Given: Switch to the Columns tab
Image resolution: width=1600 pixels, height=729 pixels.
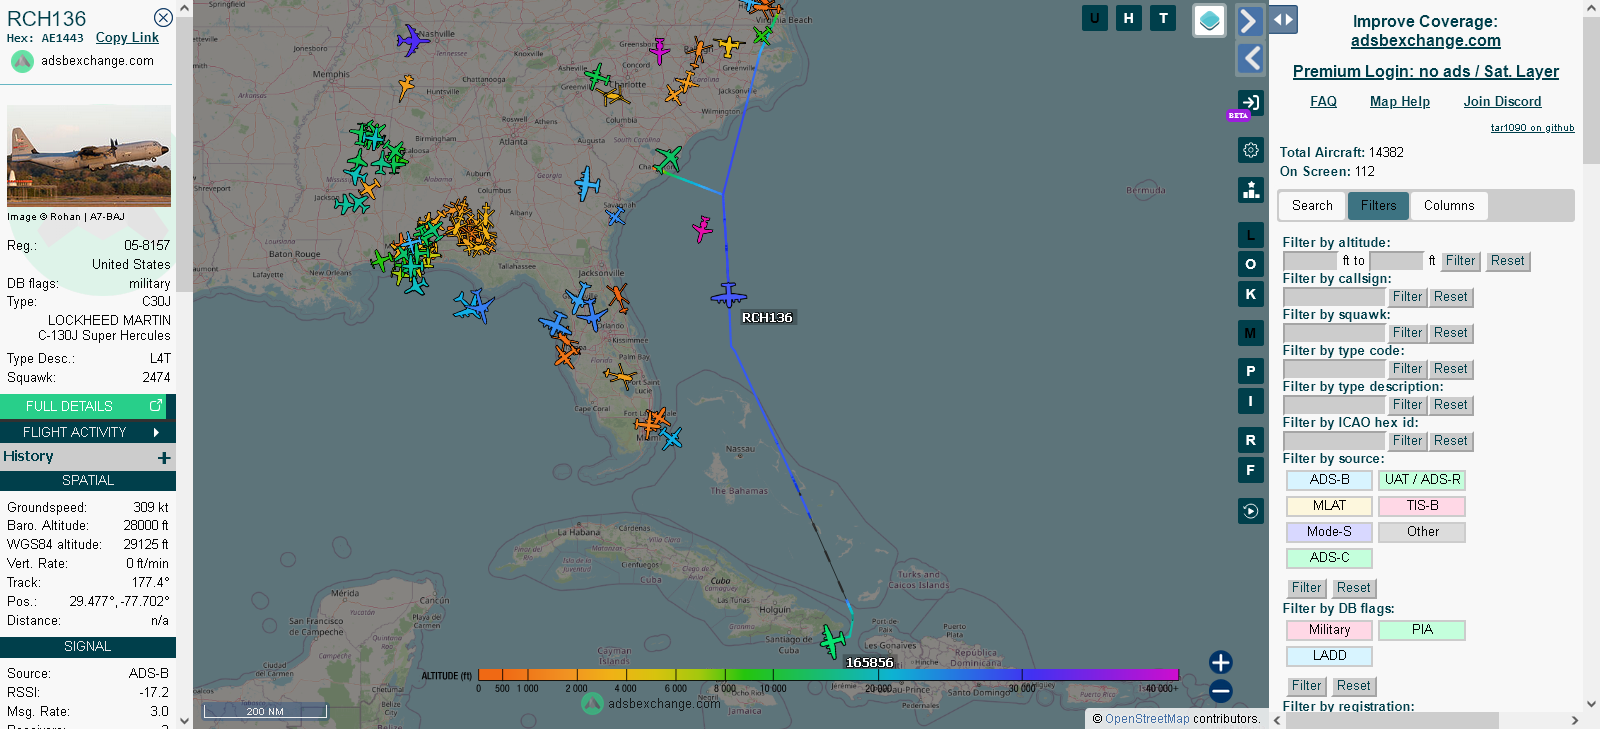Looking at the screenshot, I should click(x=1449, y=206).
